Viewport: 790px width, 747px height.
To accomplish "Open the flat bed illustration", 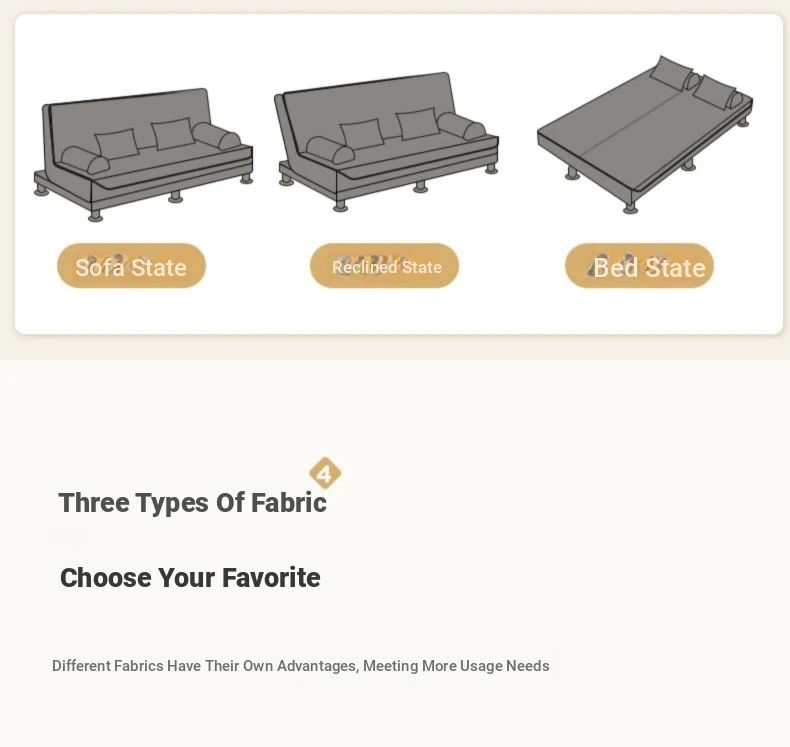I will point(644,135).
